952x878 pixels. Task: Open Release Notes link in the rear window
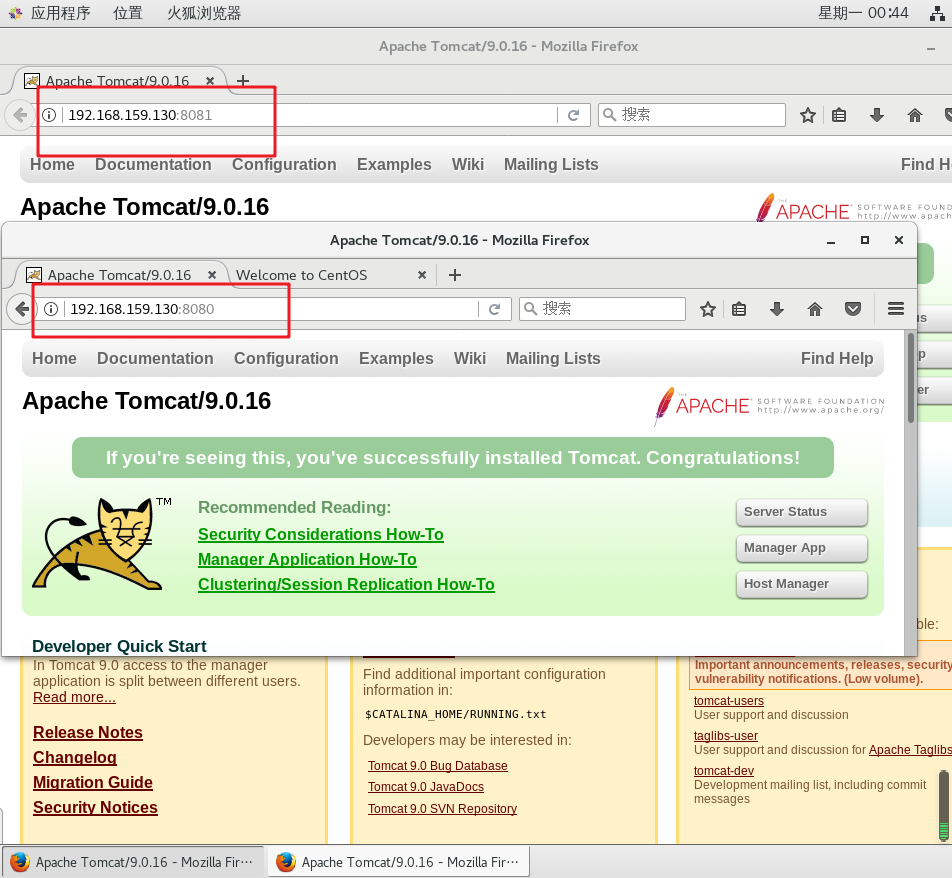[x=88, y=732]
